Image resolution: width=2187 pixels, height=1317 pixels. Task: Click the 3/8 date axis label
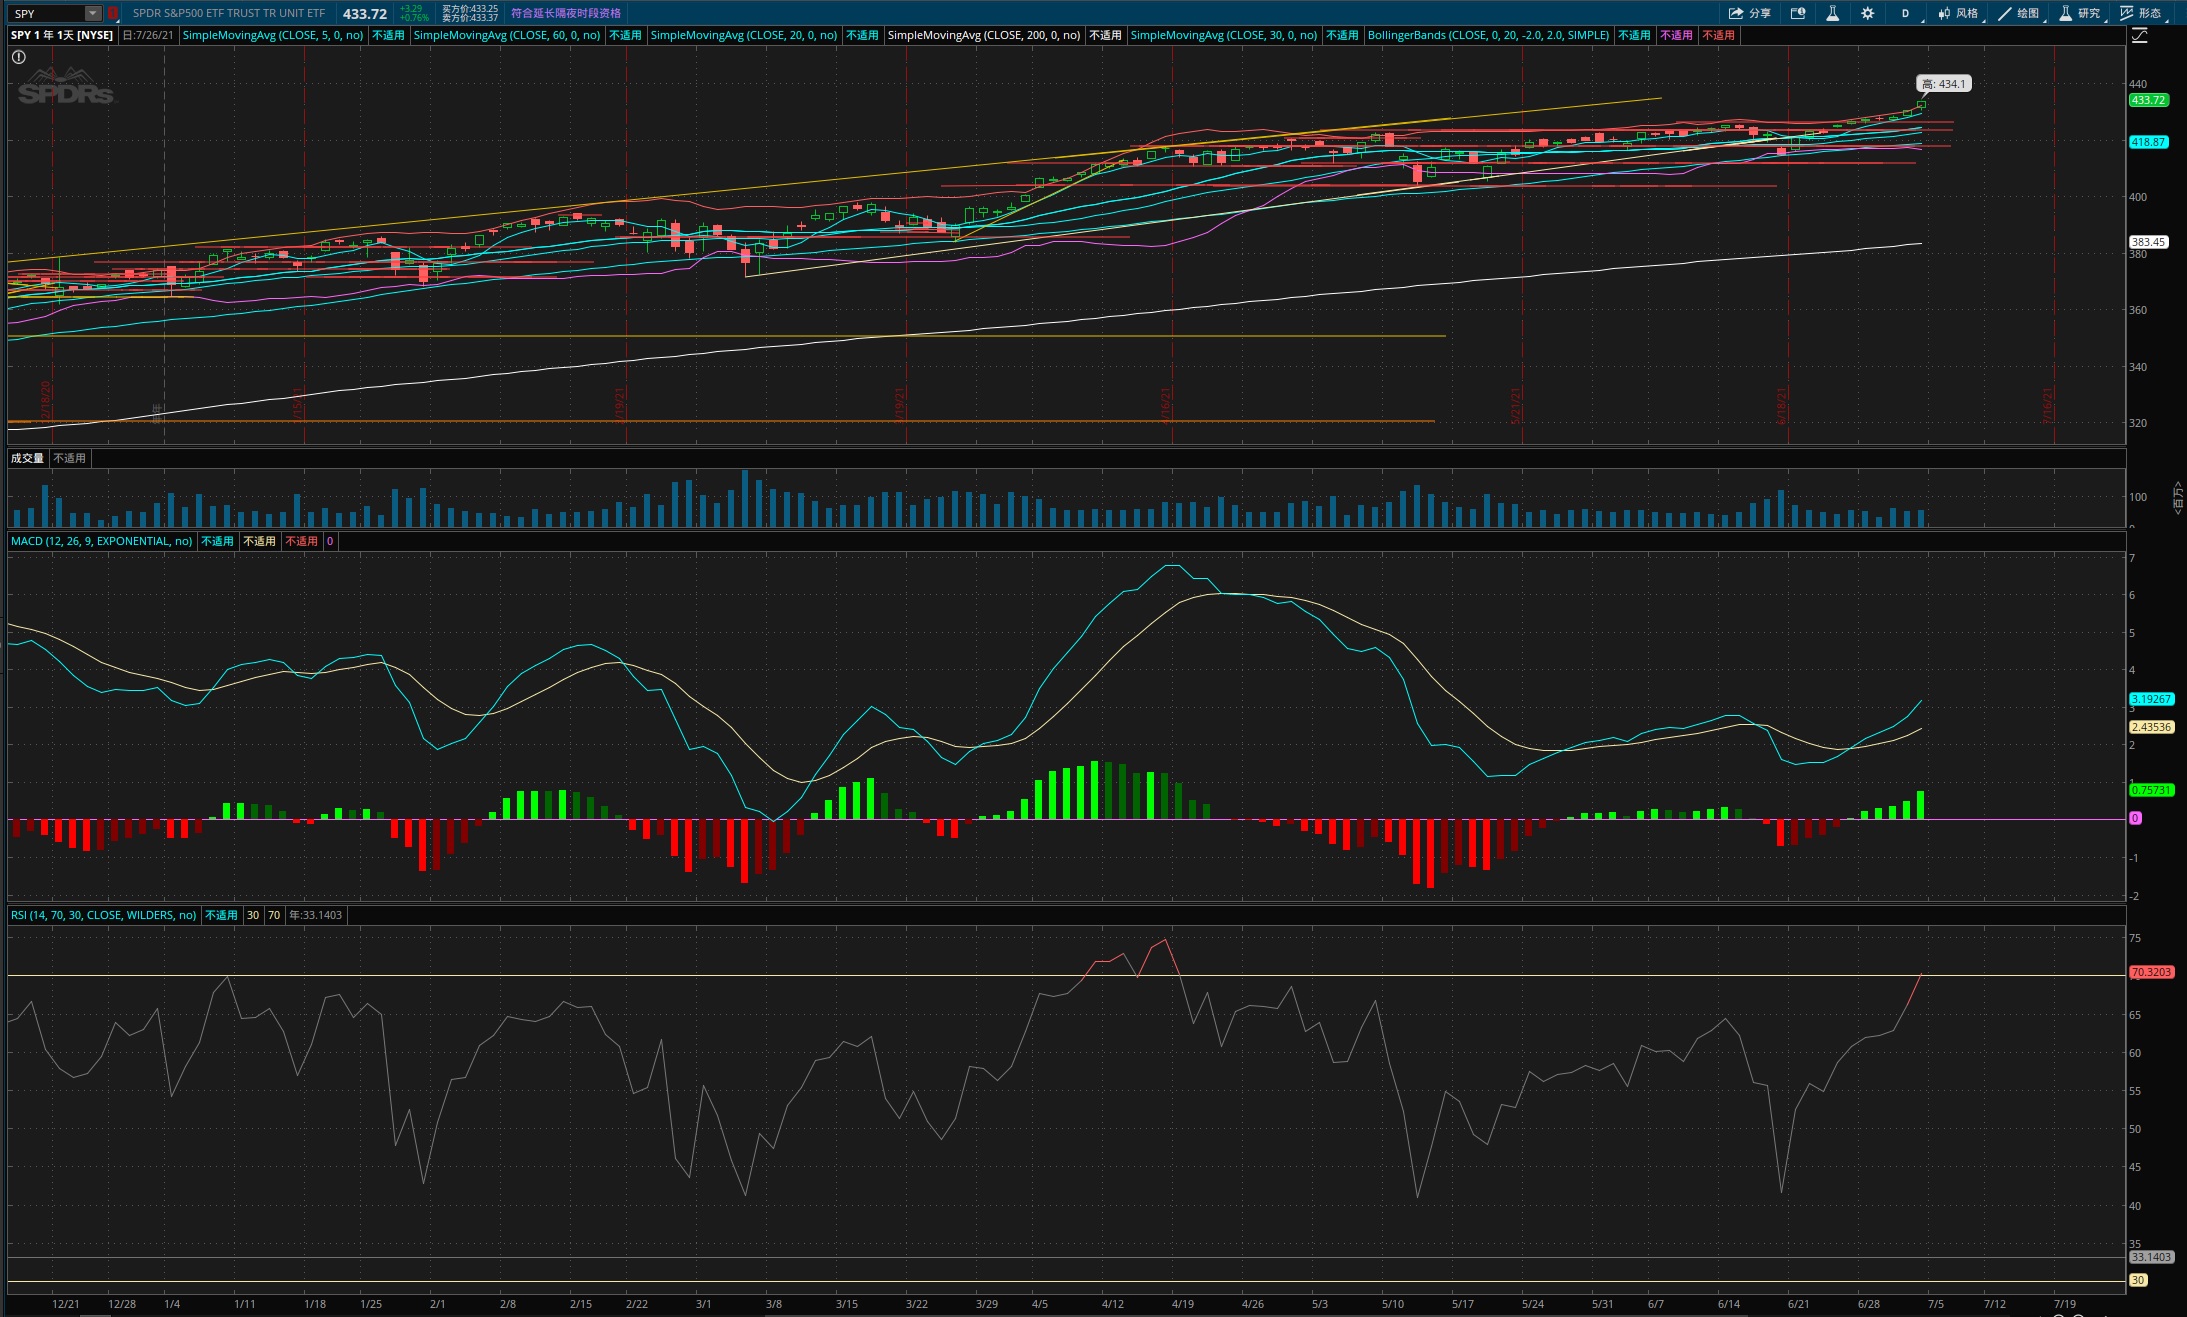click(x=774, y=1304)
